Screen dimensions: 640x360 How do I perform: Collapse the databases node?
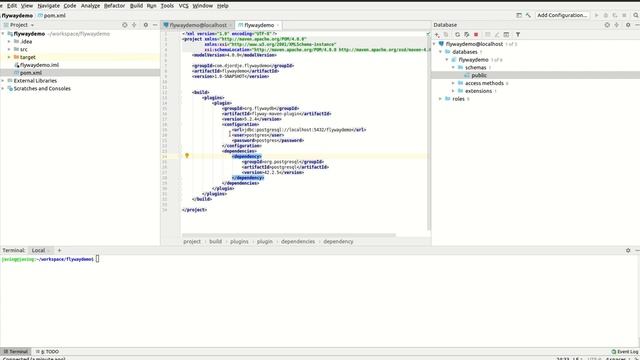click(441, 52)
